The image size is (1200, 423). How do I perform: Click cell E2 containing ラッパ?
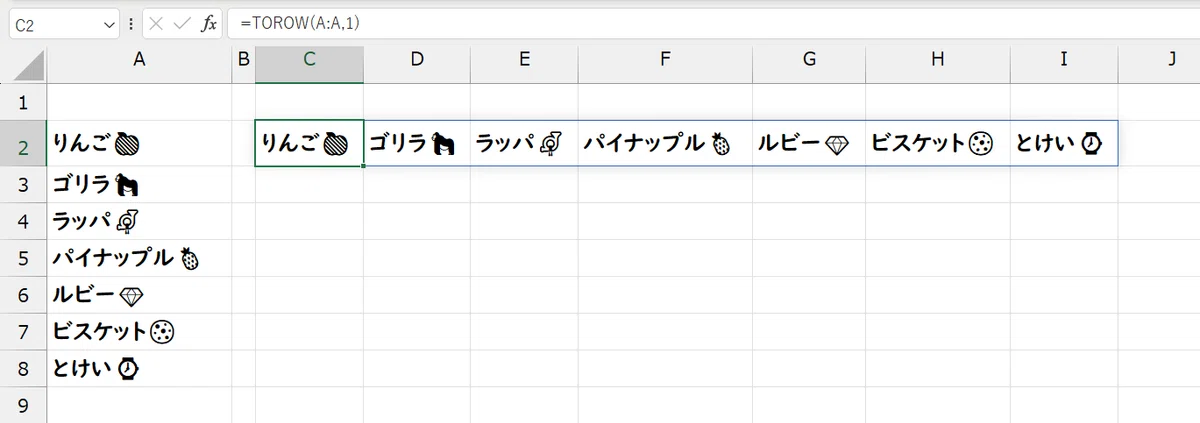point(524,144)
